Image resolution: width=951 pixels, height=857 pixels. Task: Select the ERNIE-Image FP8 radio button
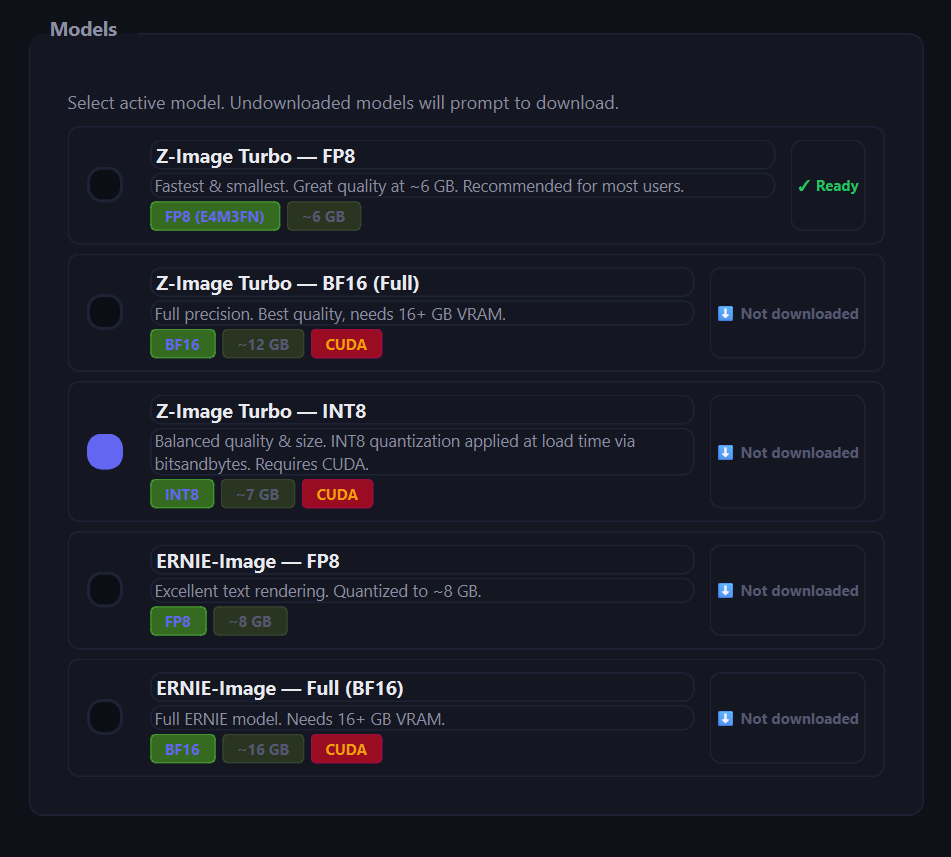105,590
